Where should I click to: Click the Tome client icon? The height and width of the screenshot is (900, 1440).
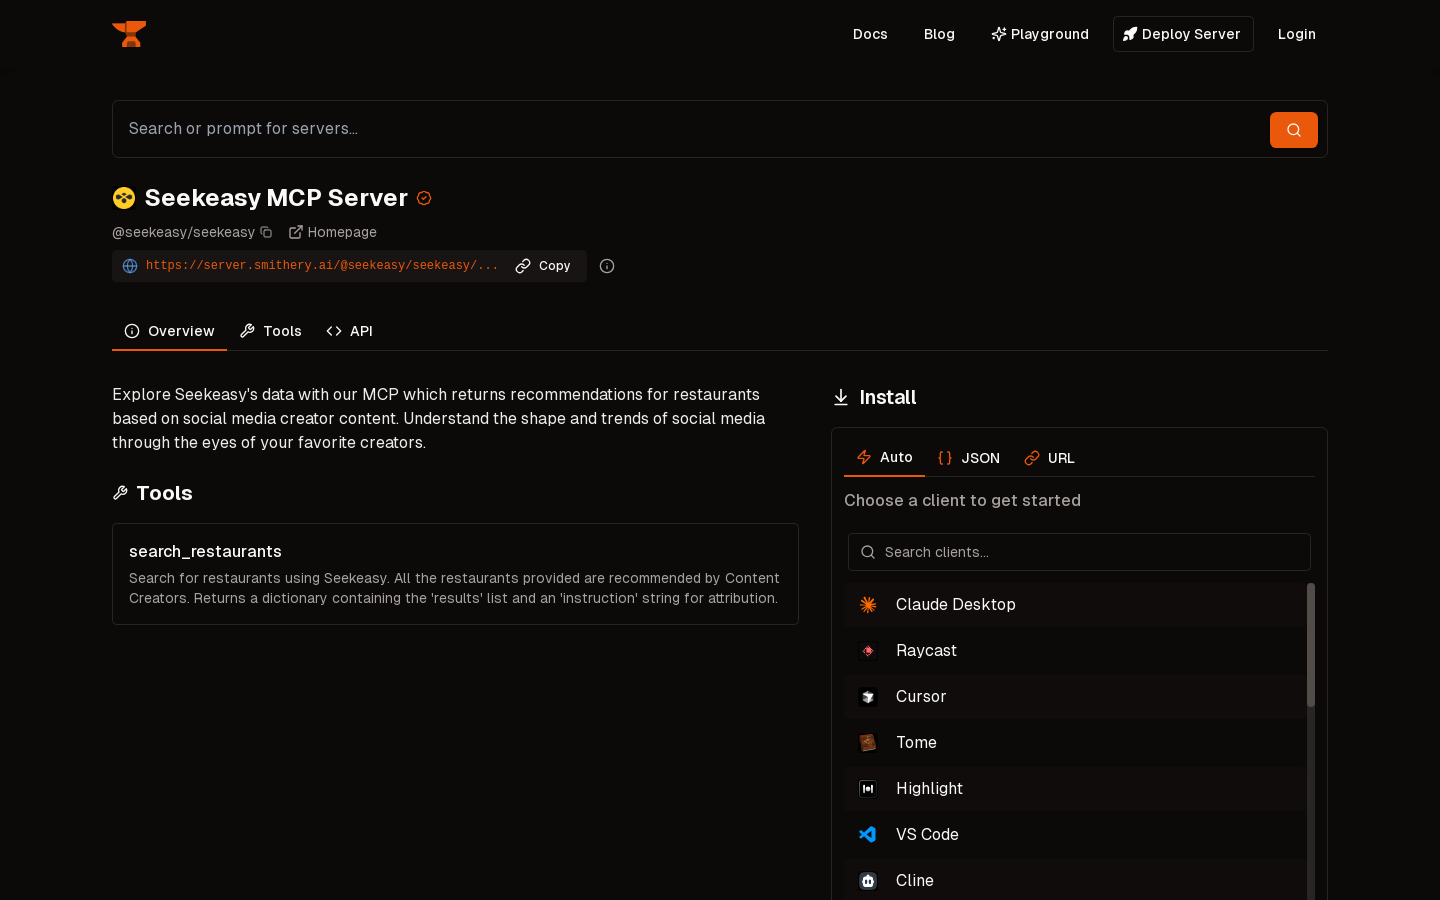[x=868, y=743]
